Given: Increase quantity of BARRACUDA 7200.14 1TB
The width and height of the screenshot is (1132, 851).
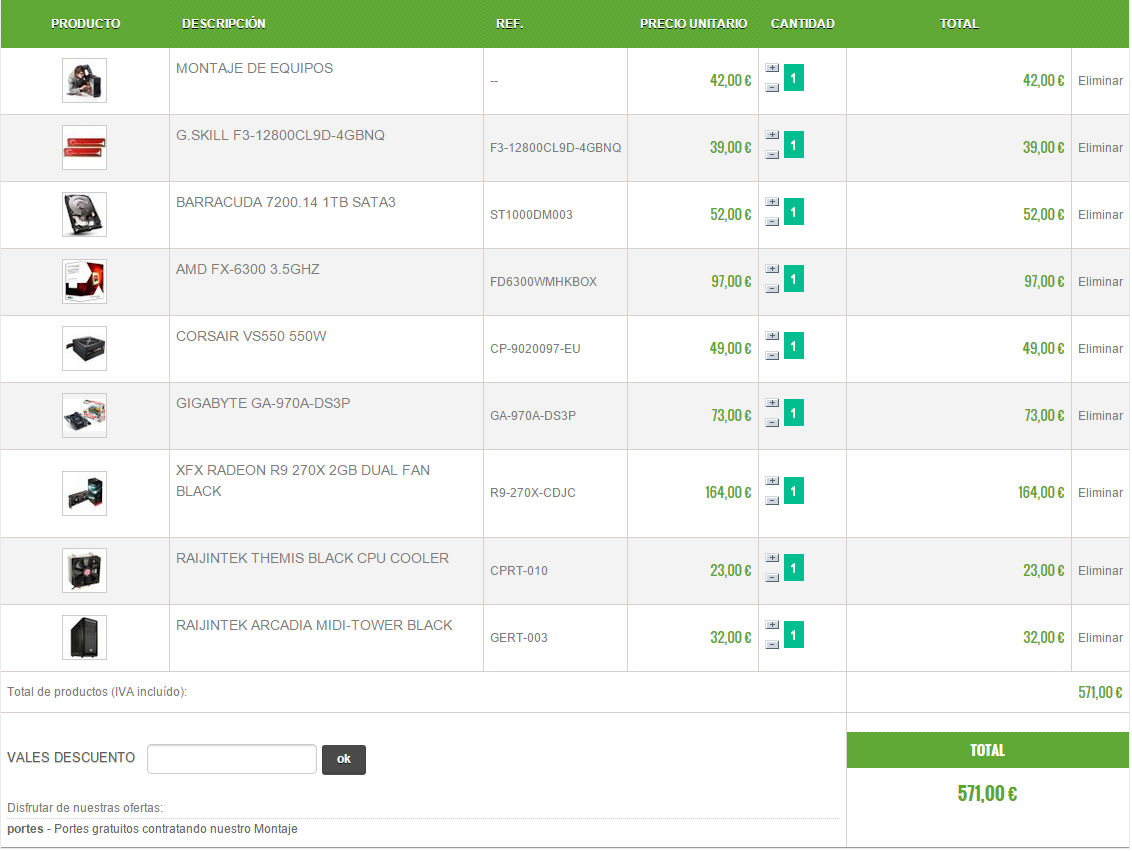Looking at the screenshot, I should pos(772,202).
